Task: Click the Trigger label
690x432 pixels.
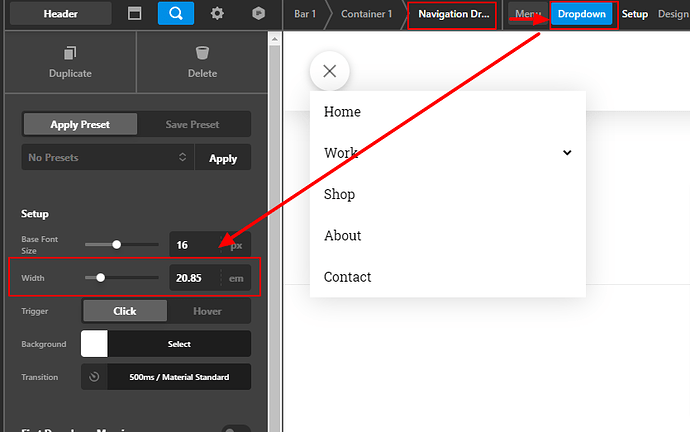Action: click(34, 311)
